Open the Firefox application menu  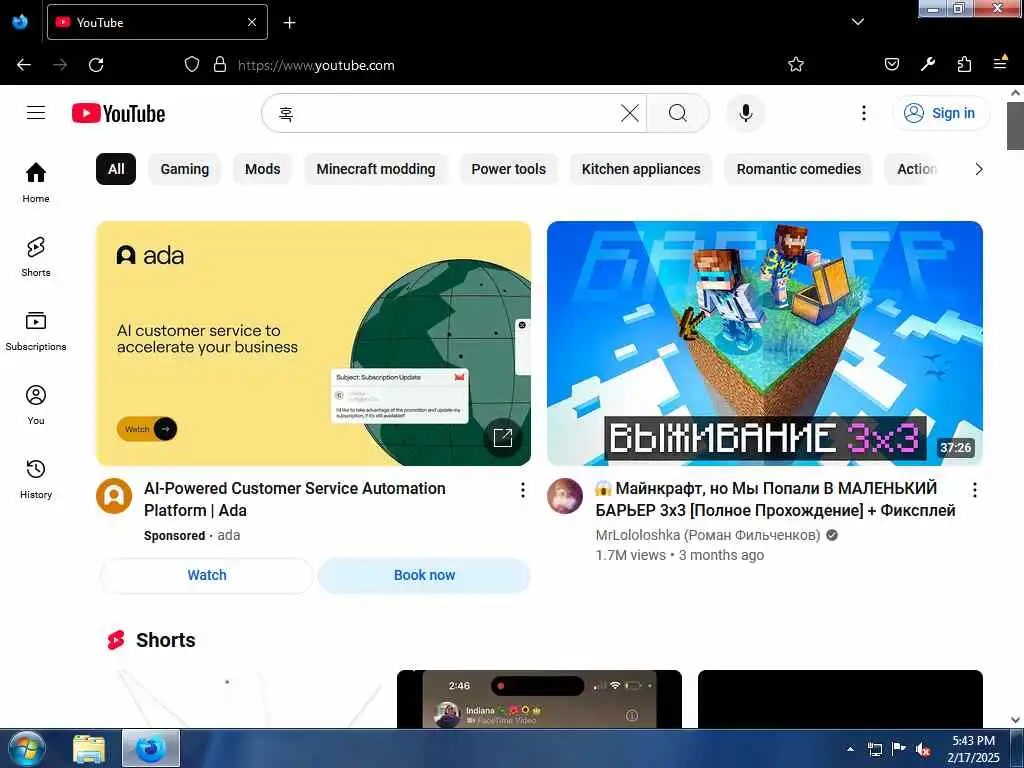(1000, 63)
